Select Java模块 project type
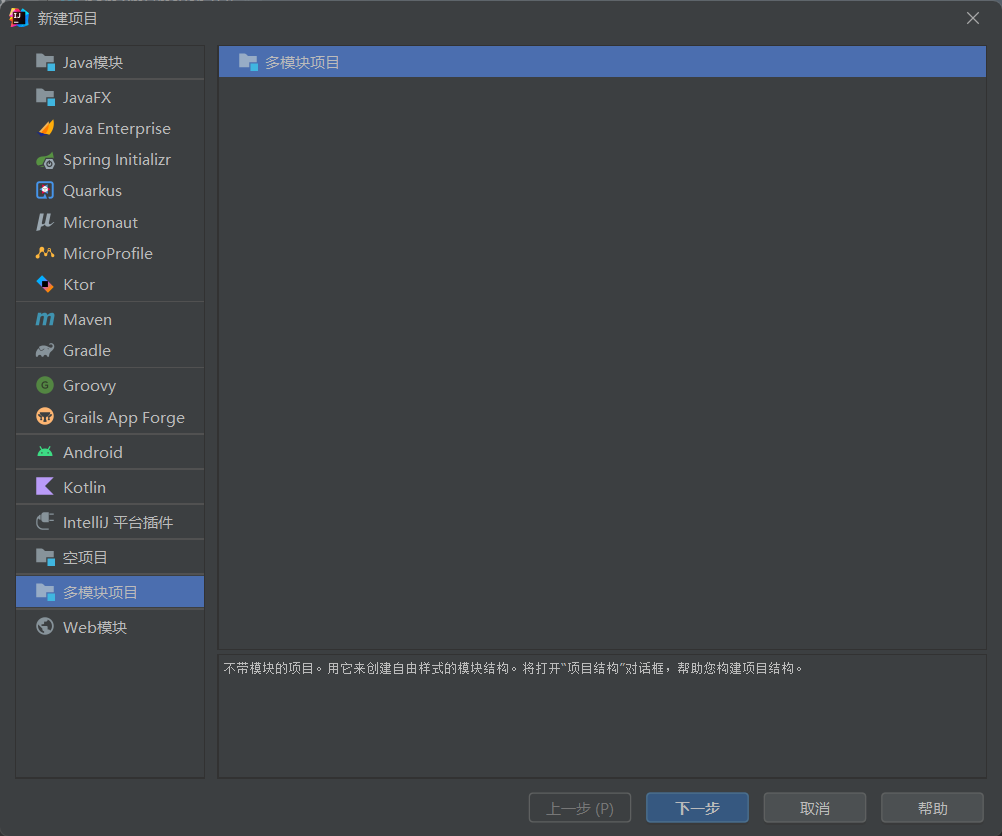Screen dimensions: 1002x836 (x=110, y=62)
